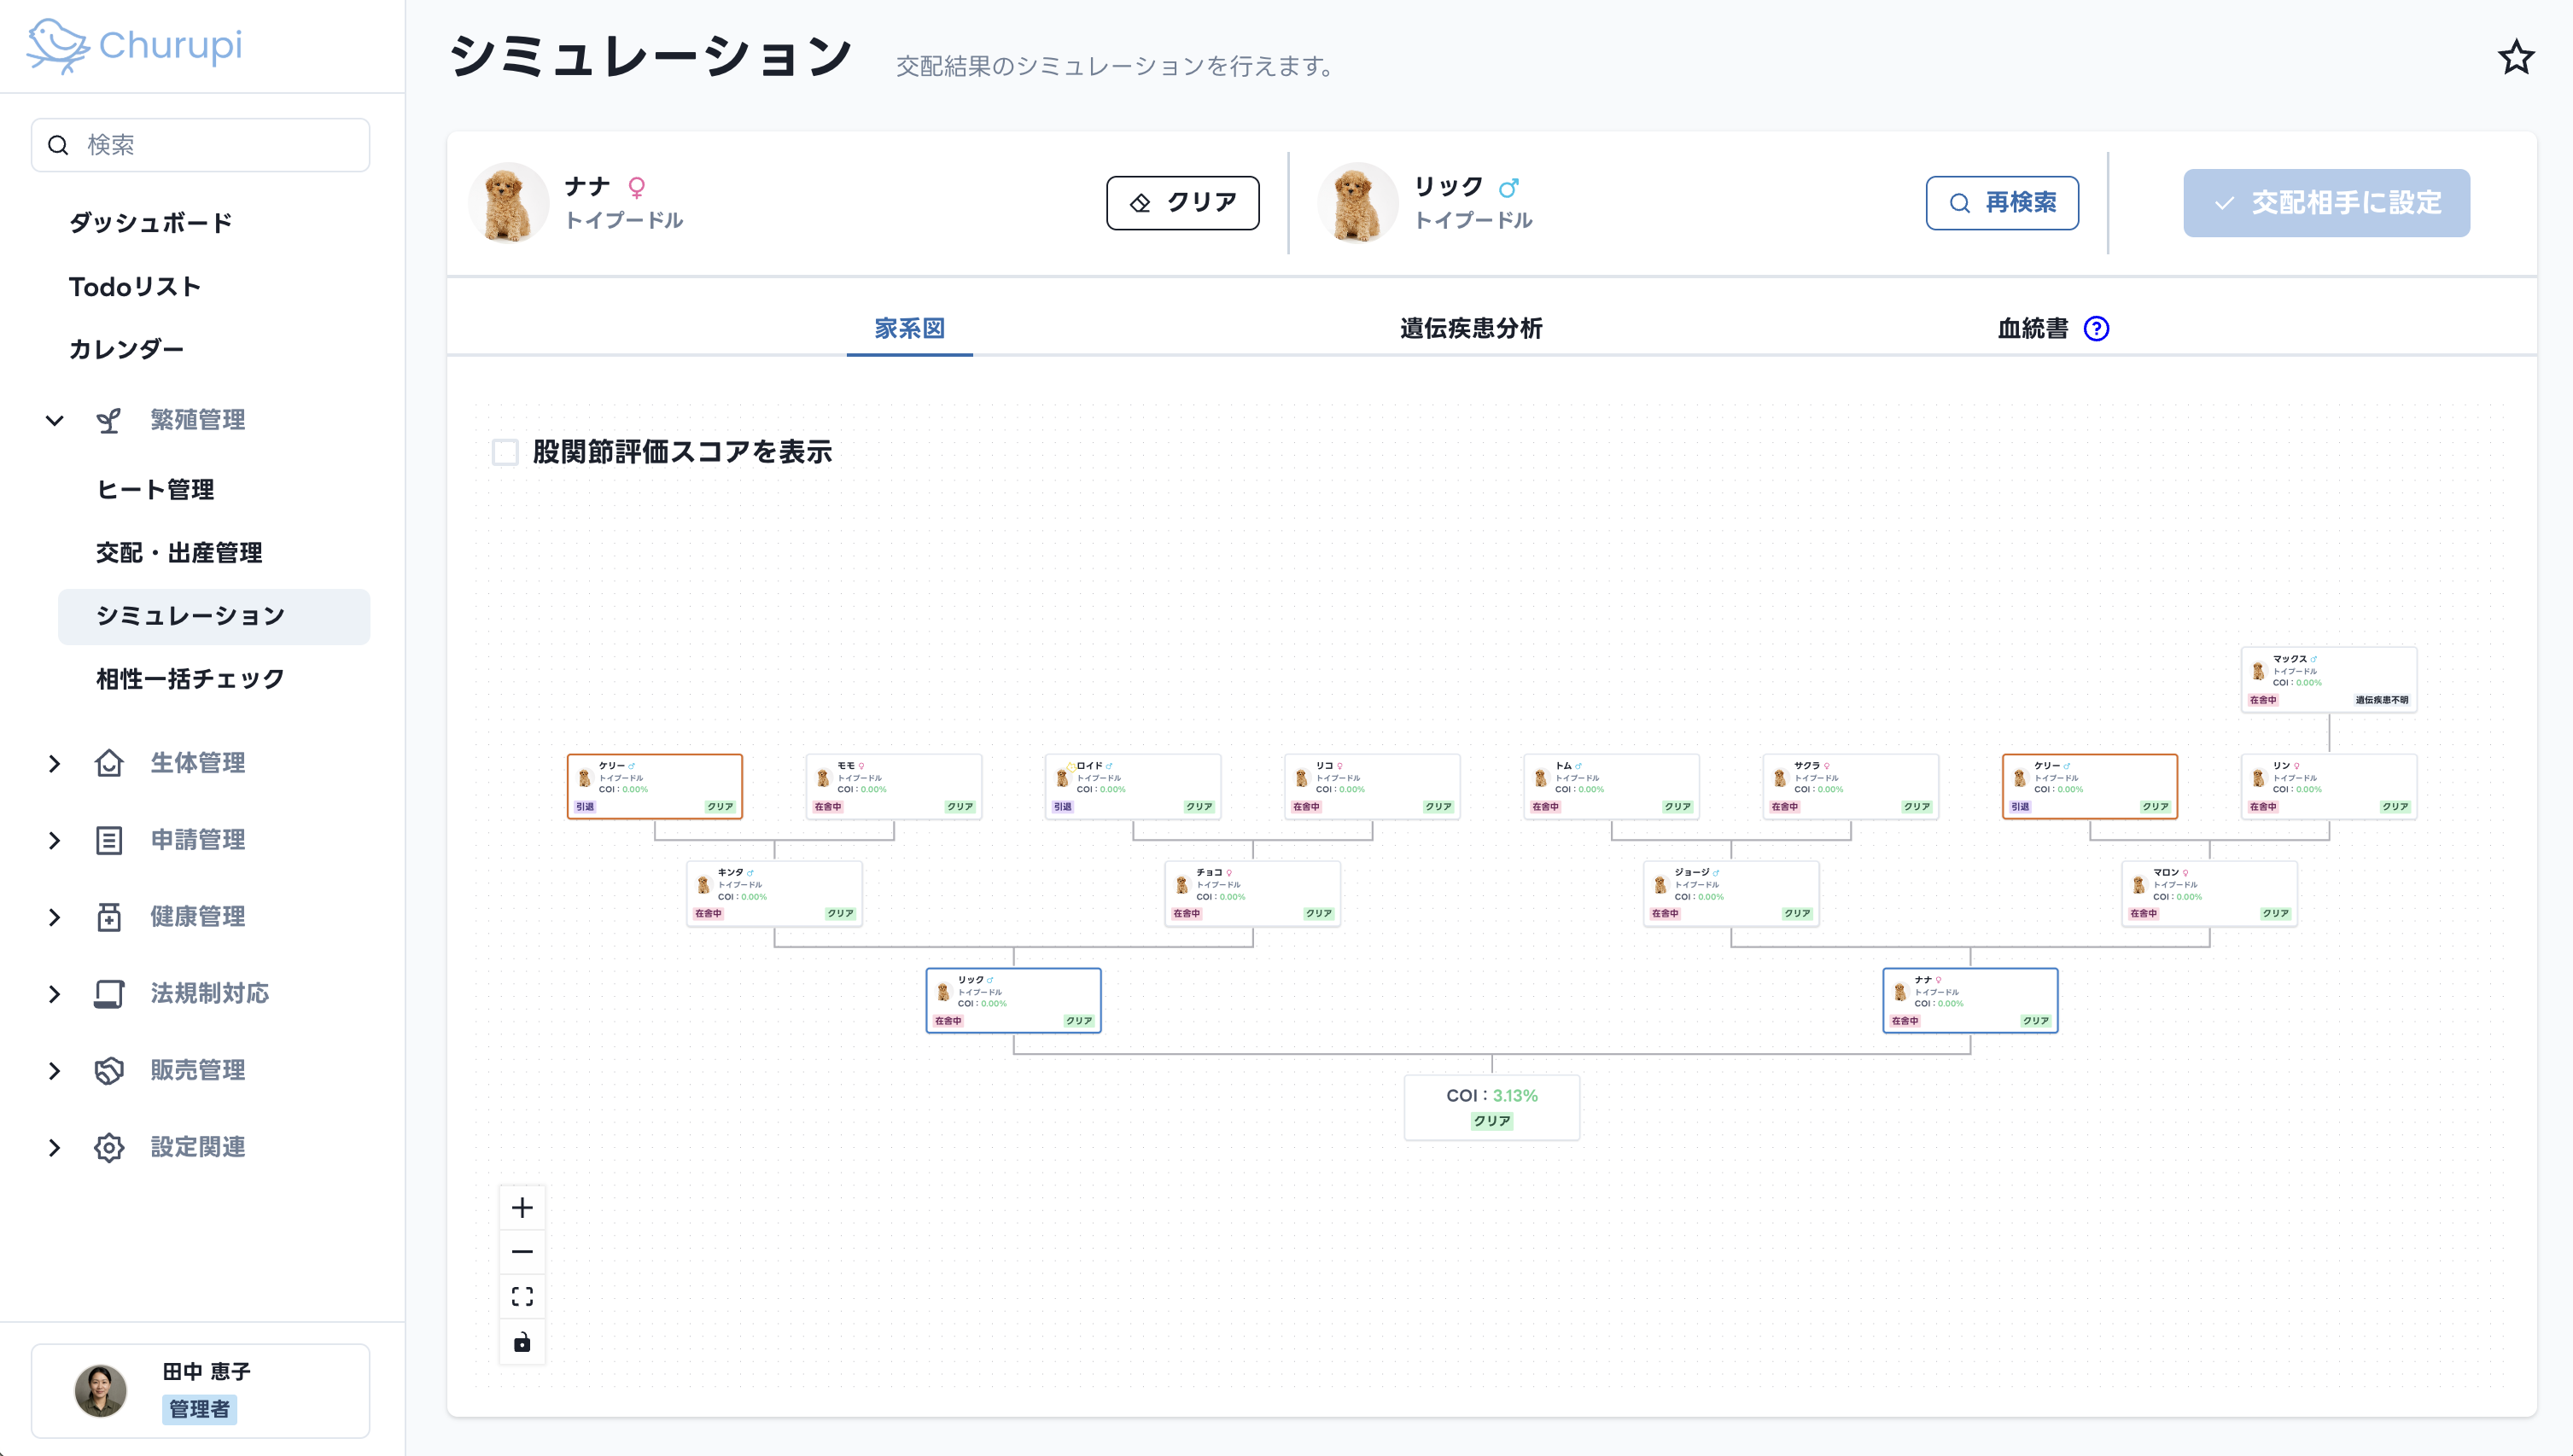Click the sprout icon beside 繁殖管理
The width and height of the screenshot is (2573, 1456).
(109, 420)
